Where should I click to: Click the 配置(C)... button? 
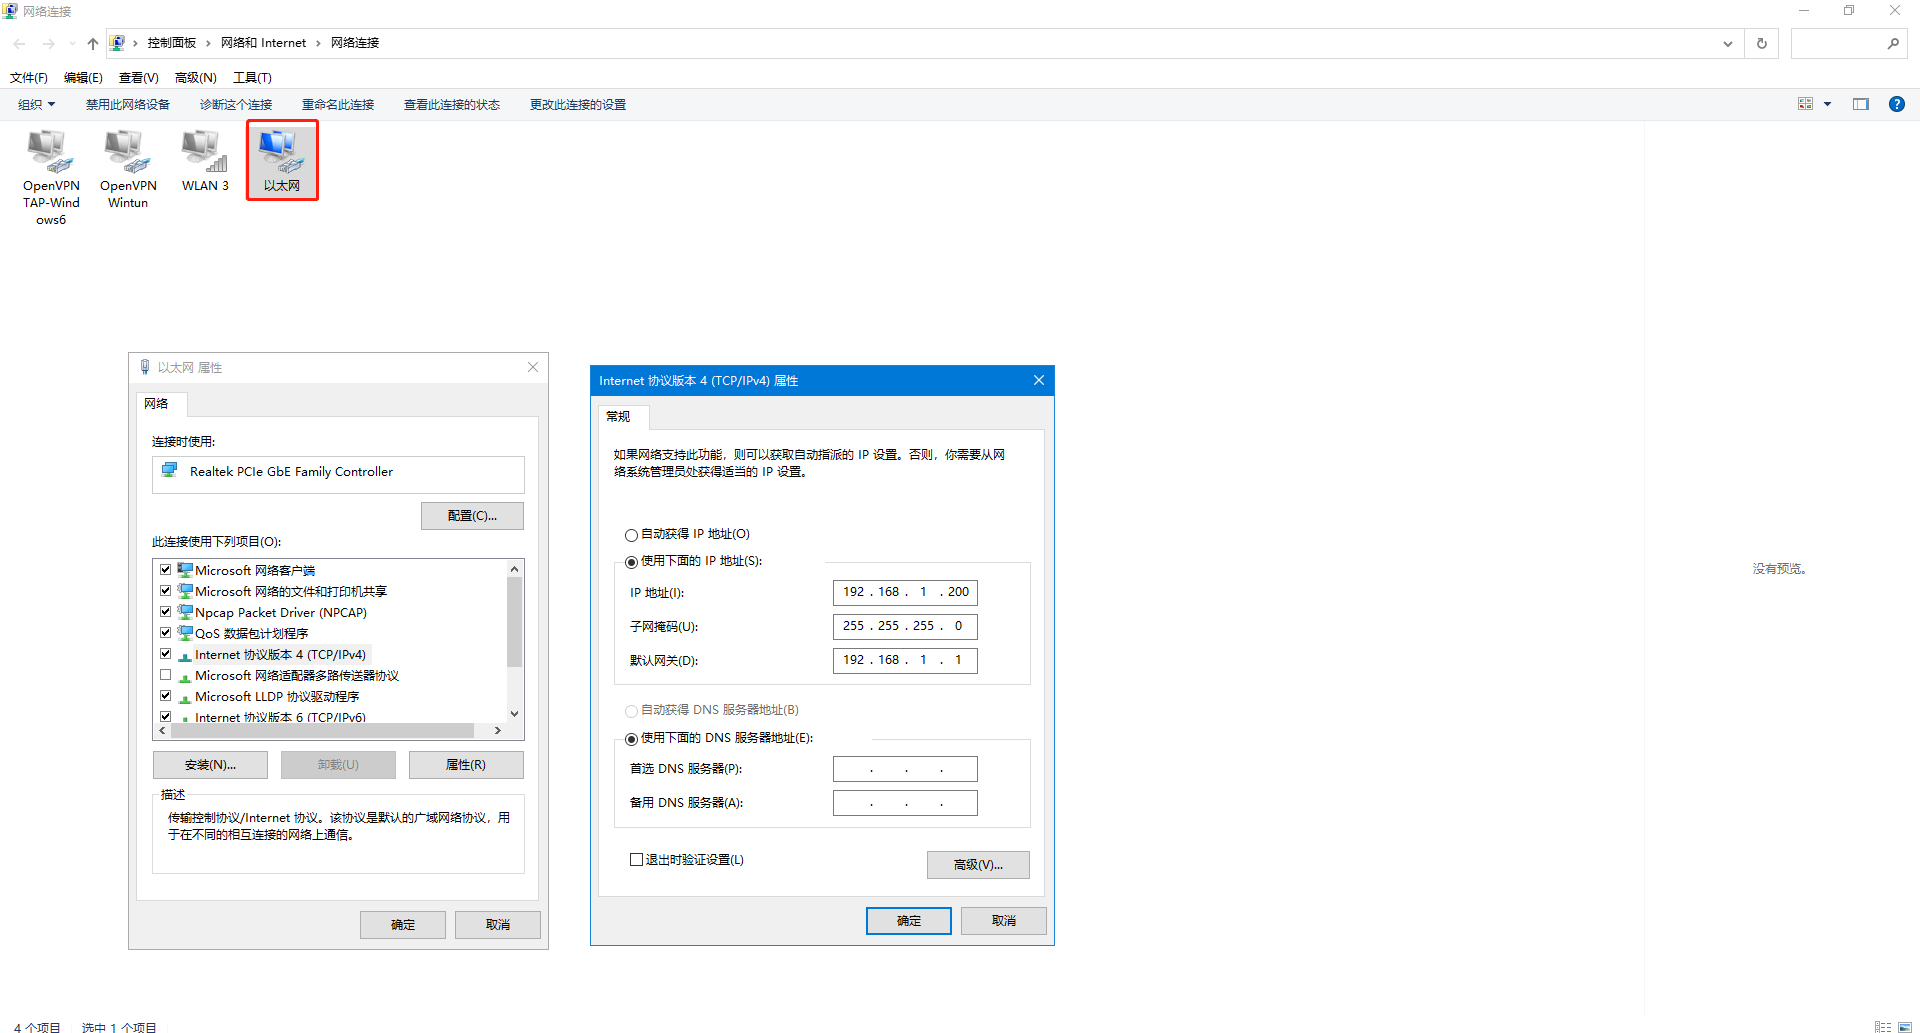472,516
